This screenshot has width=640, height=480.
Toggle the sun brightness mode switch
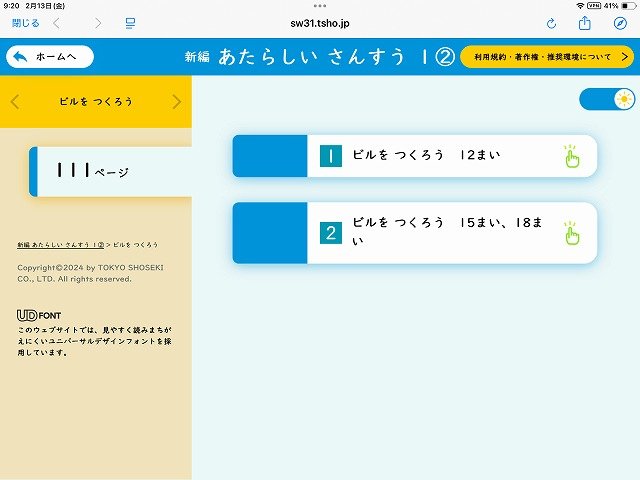(607, 99)
